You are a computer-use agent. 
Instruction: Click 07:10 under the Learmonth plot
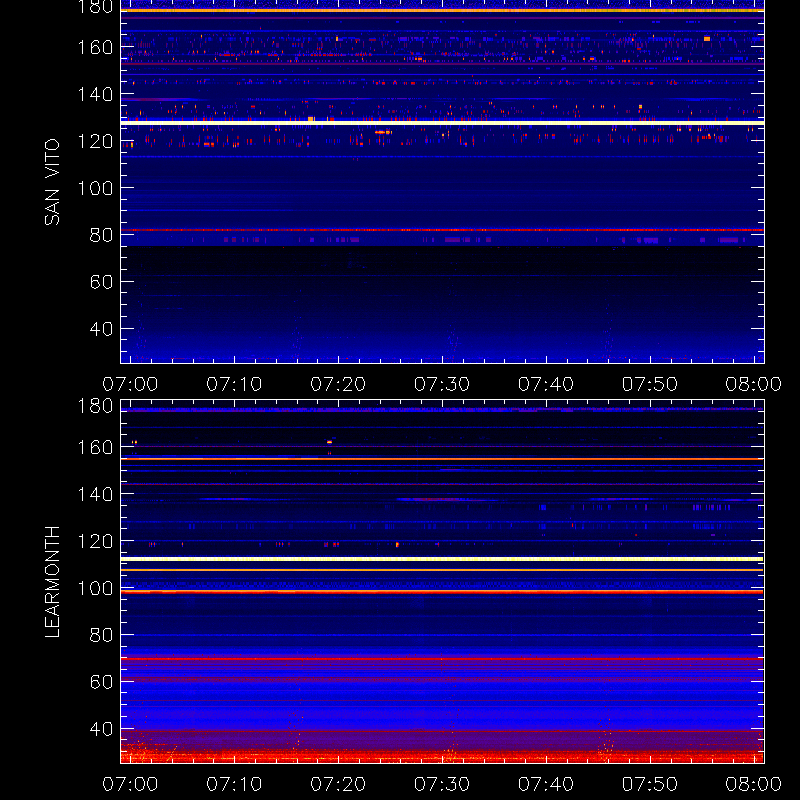[x=234, y=784]
